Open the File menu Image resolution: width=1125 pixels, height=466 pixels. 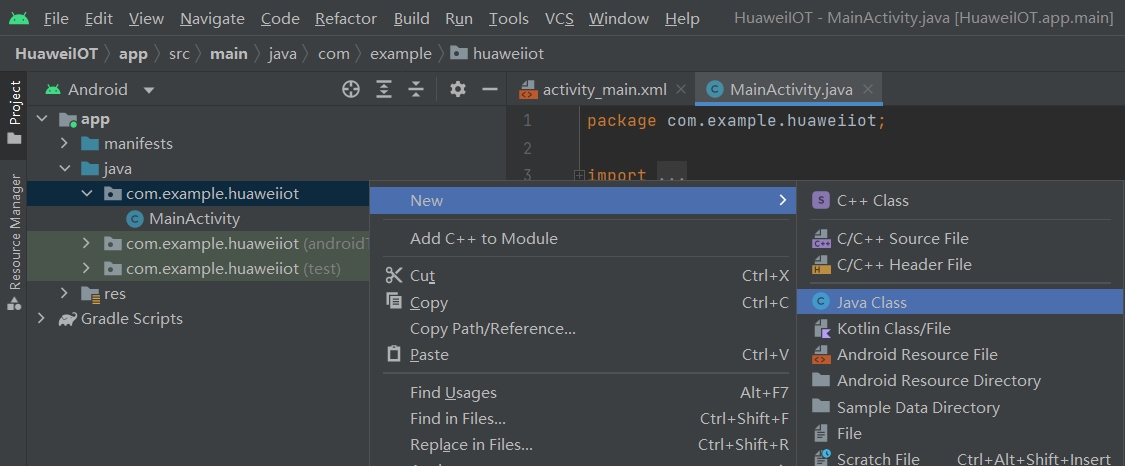(56, 19)
